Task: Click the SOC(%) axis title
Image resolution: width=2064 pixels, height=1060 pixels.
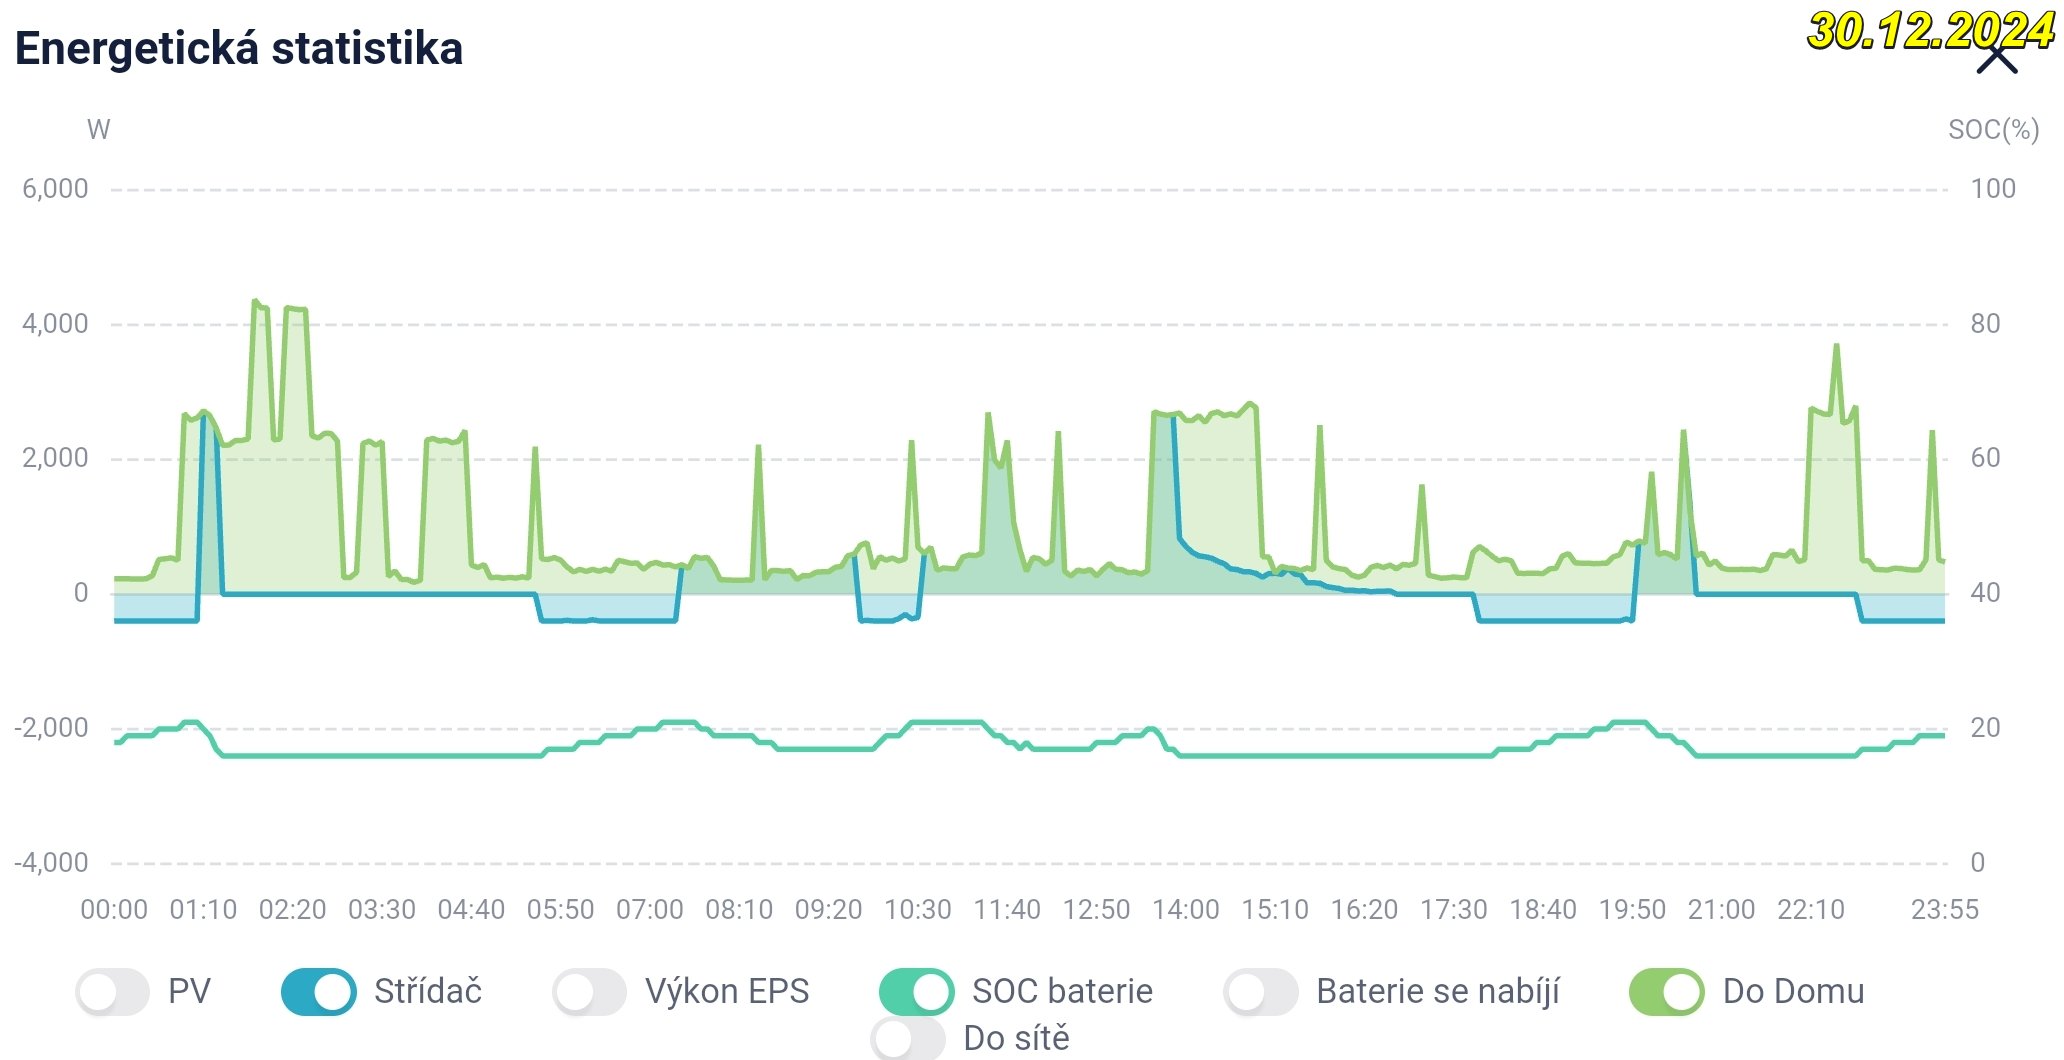Action: click(1993, 130)
